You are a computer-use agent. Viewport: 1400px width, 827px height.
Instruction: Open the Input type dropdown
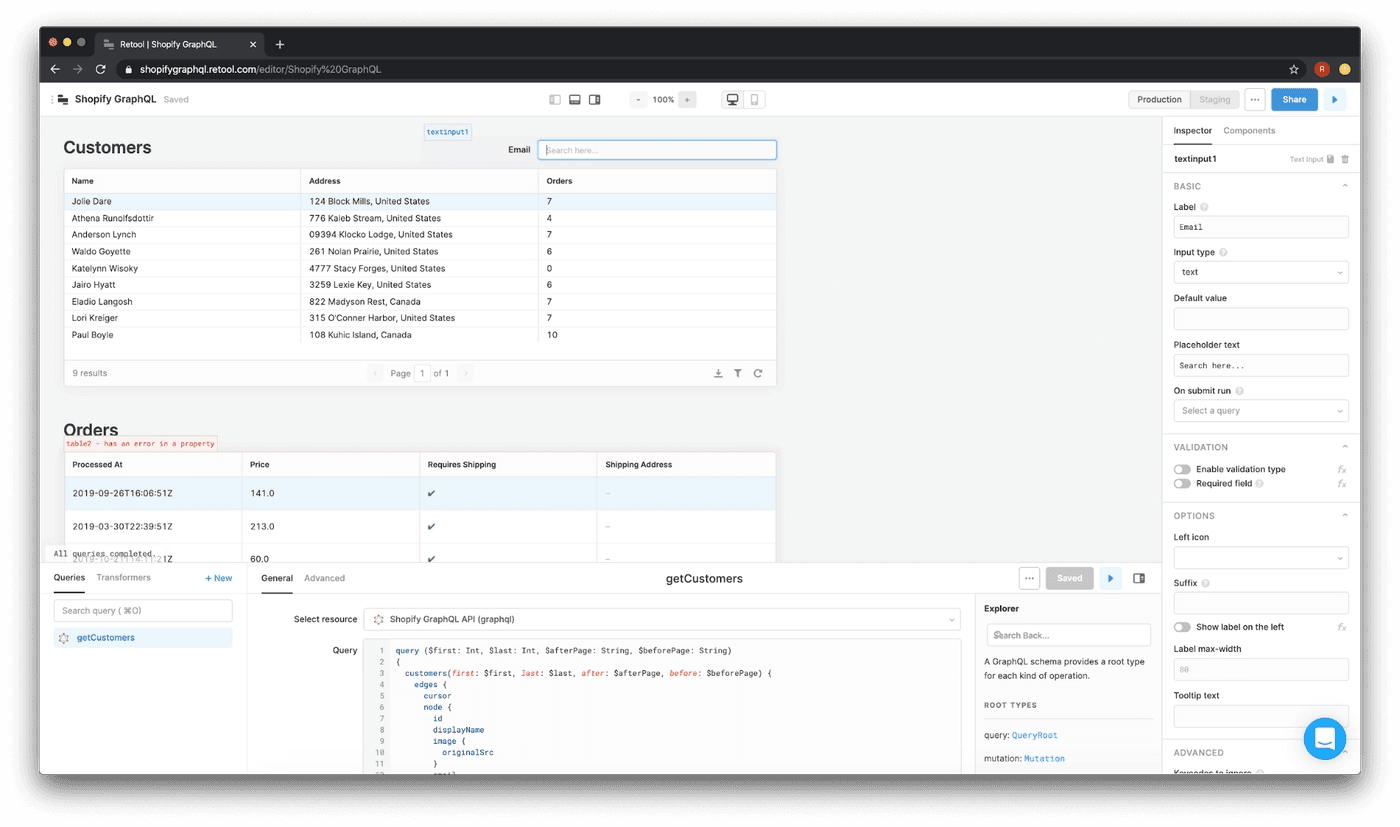point(1260,272)
